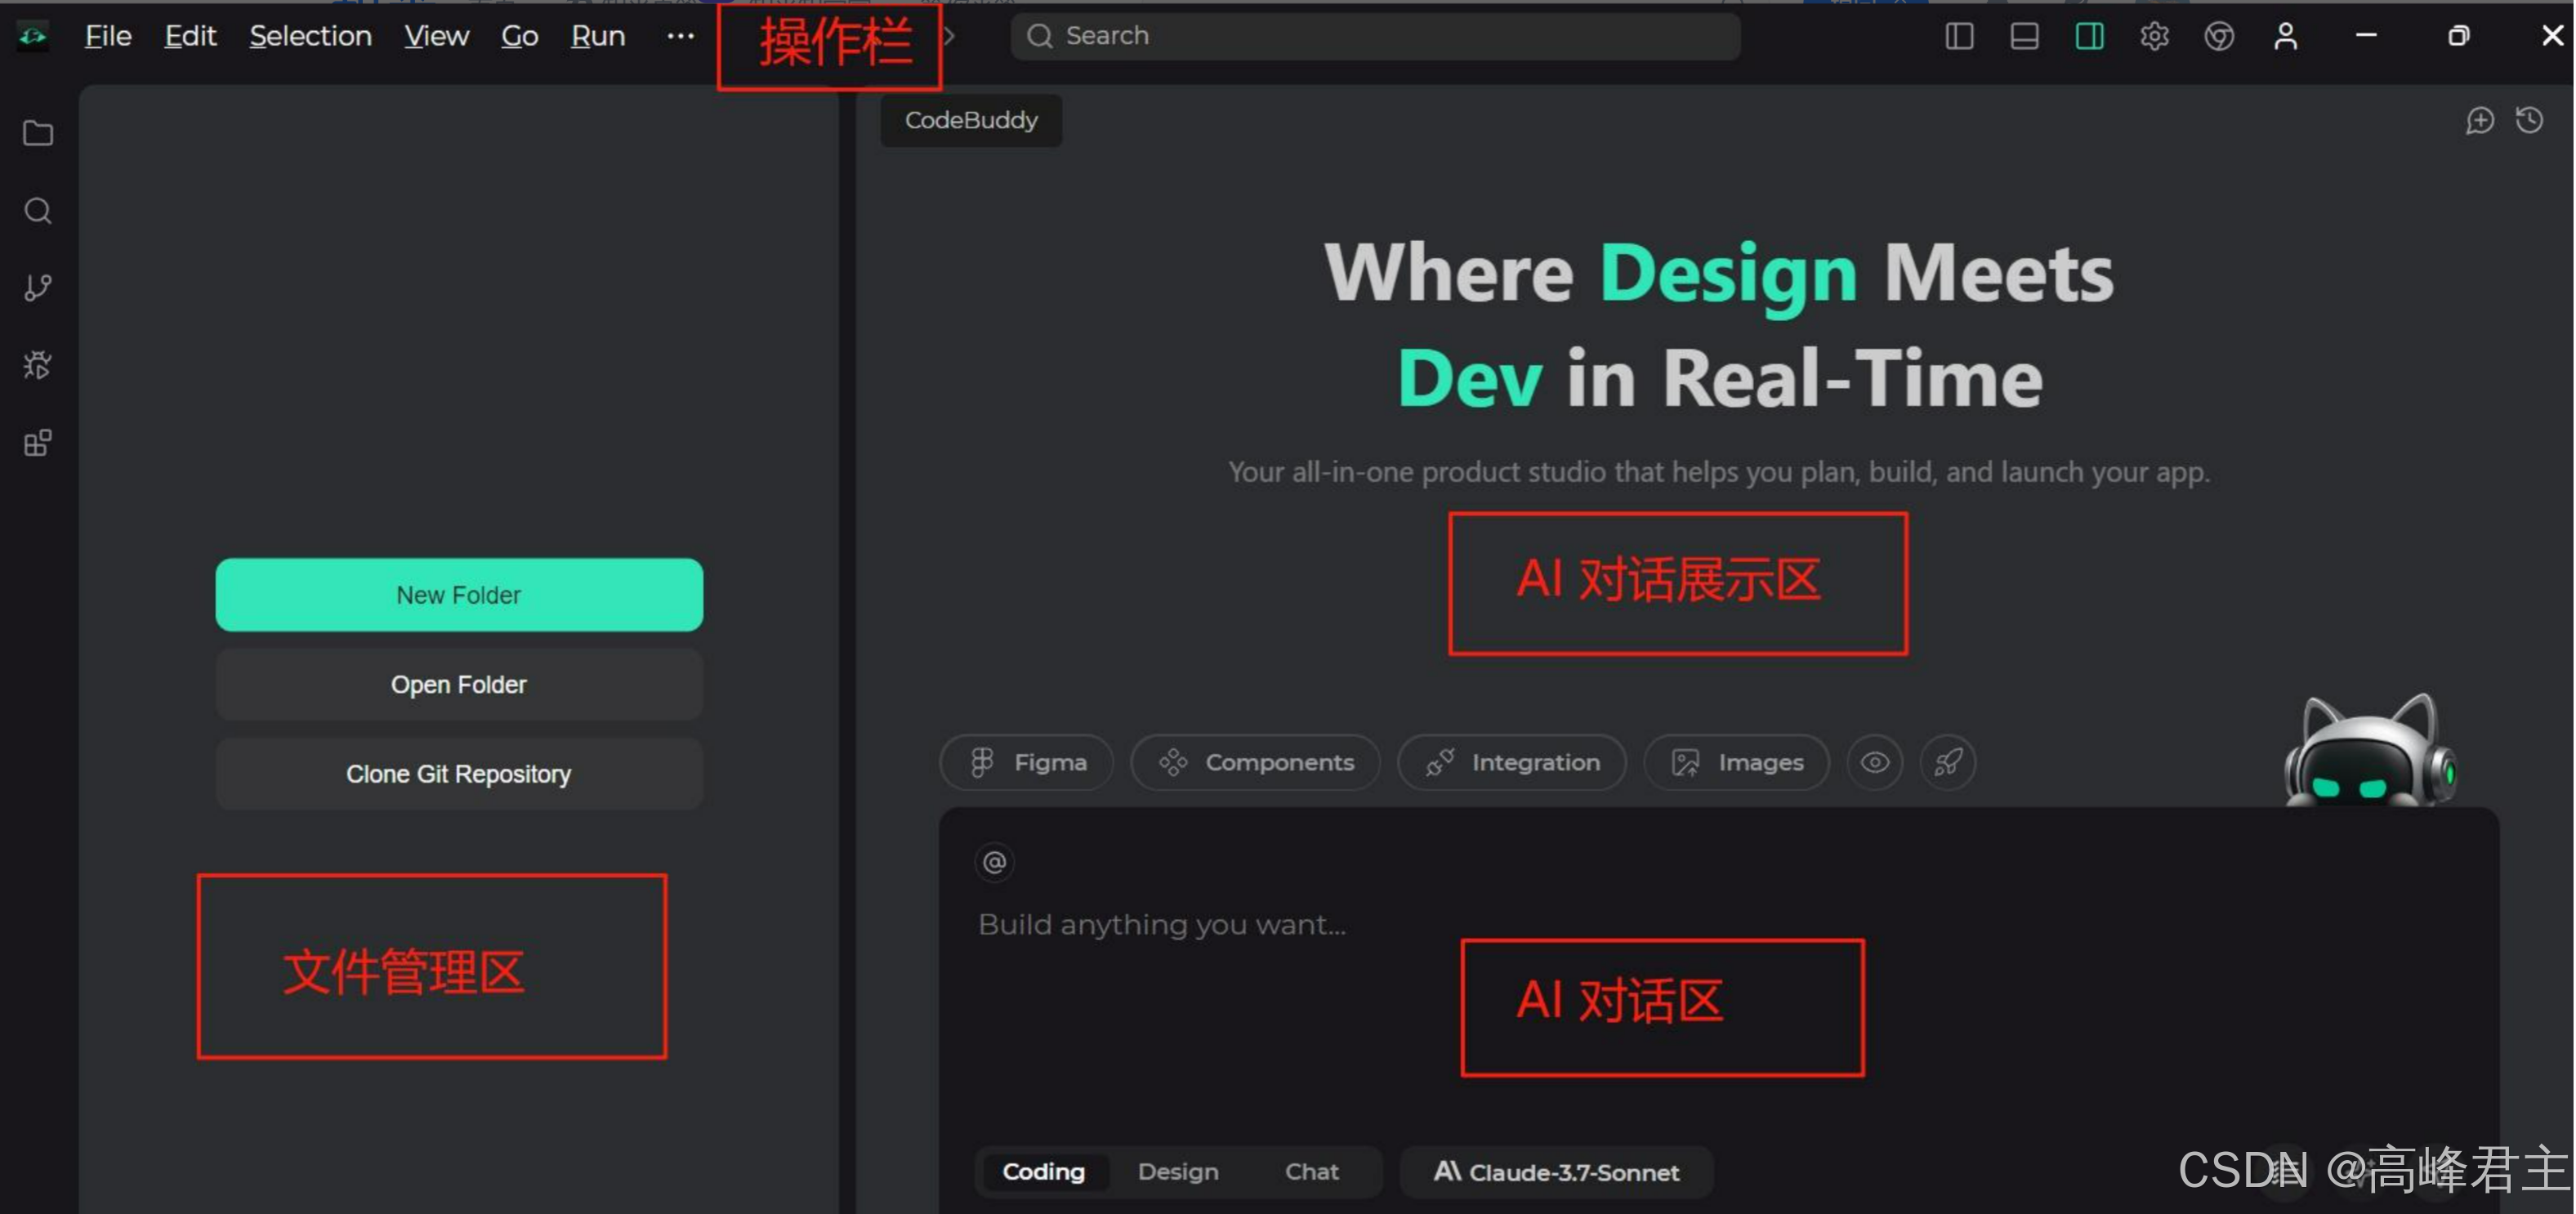The height and width of the screenshot is (1214, 2576).
Task: Open the Run menu
Action: click(x=598, y=36)
